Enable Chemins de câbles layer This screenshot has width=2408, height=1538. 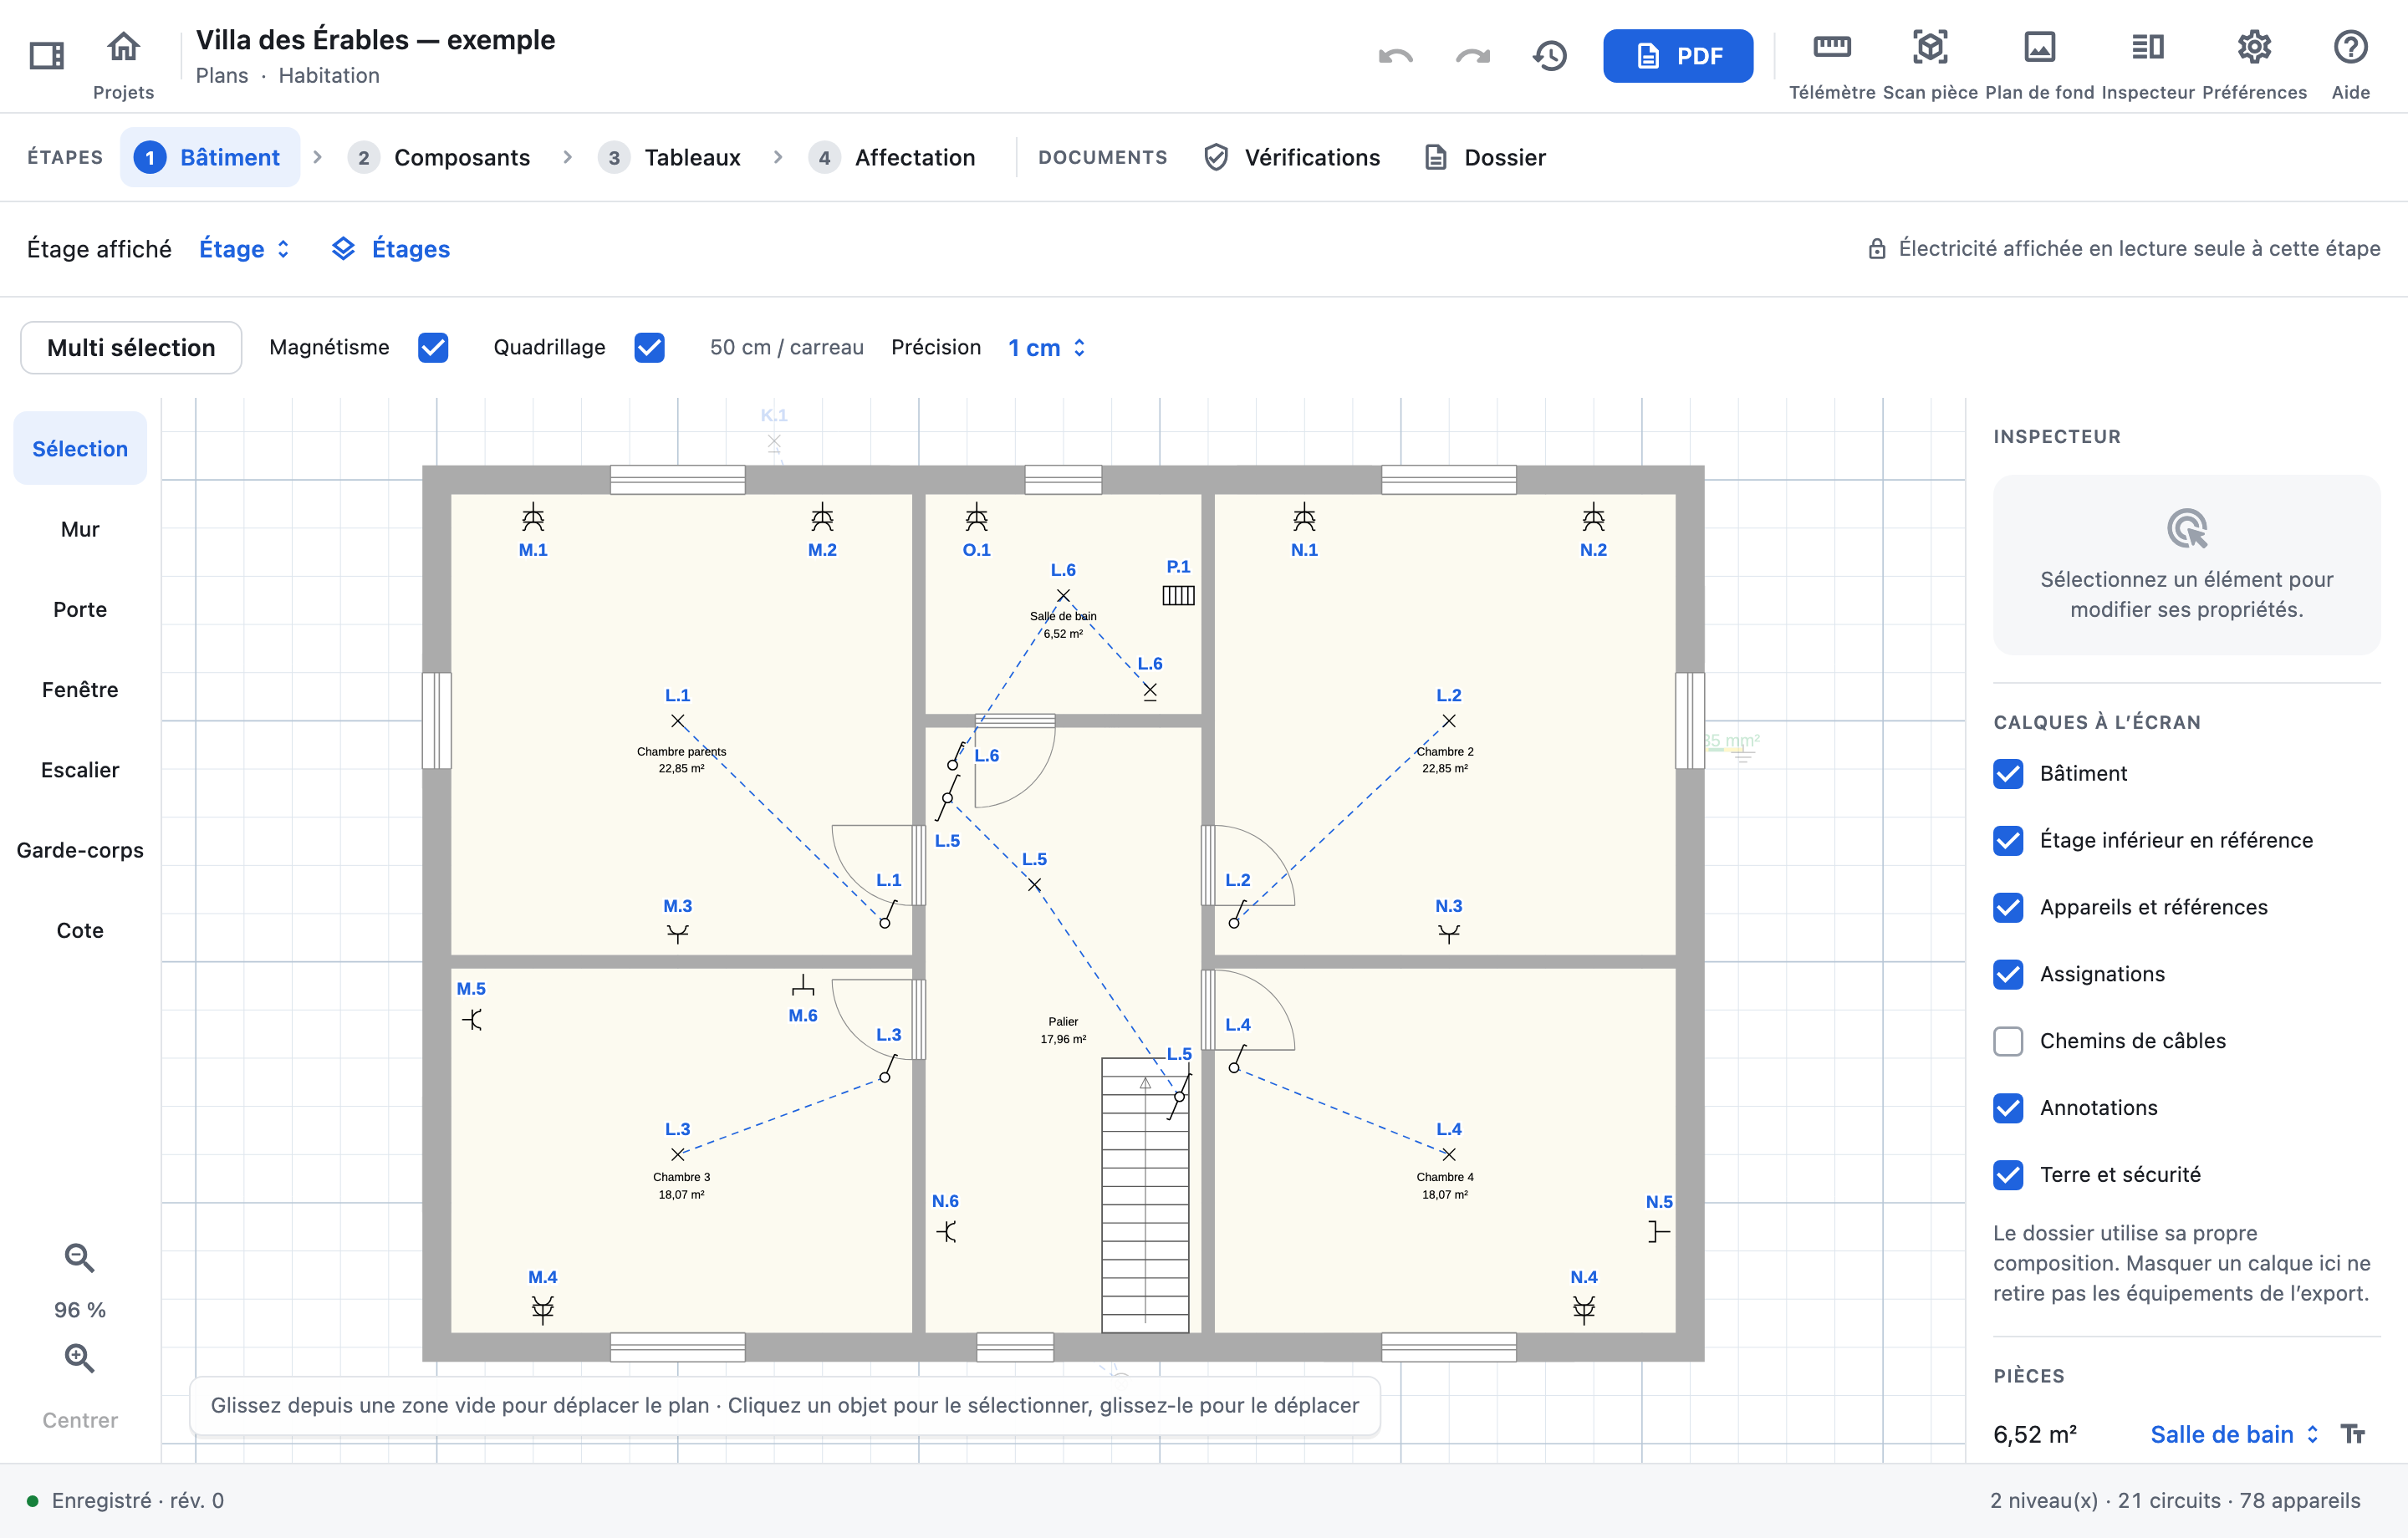[2008, 1041]
